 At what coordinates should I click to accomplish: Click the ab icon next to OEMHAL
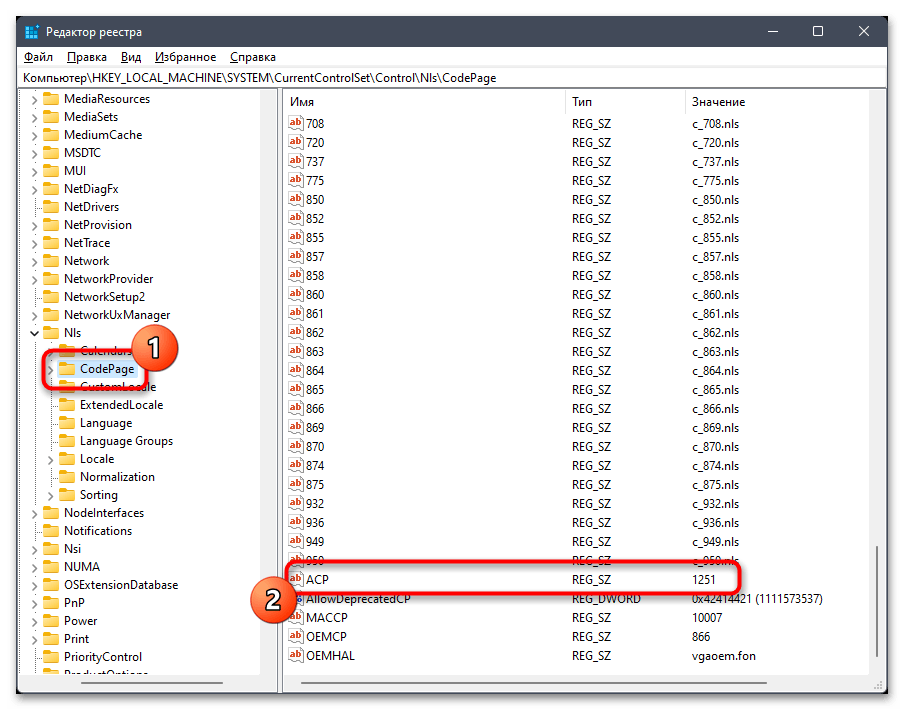296,656
